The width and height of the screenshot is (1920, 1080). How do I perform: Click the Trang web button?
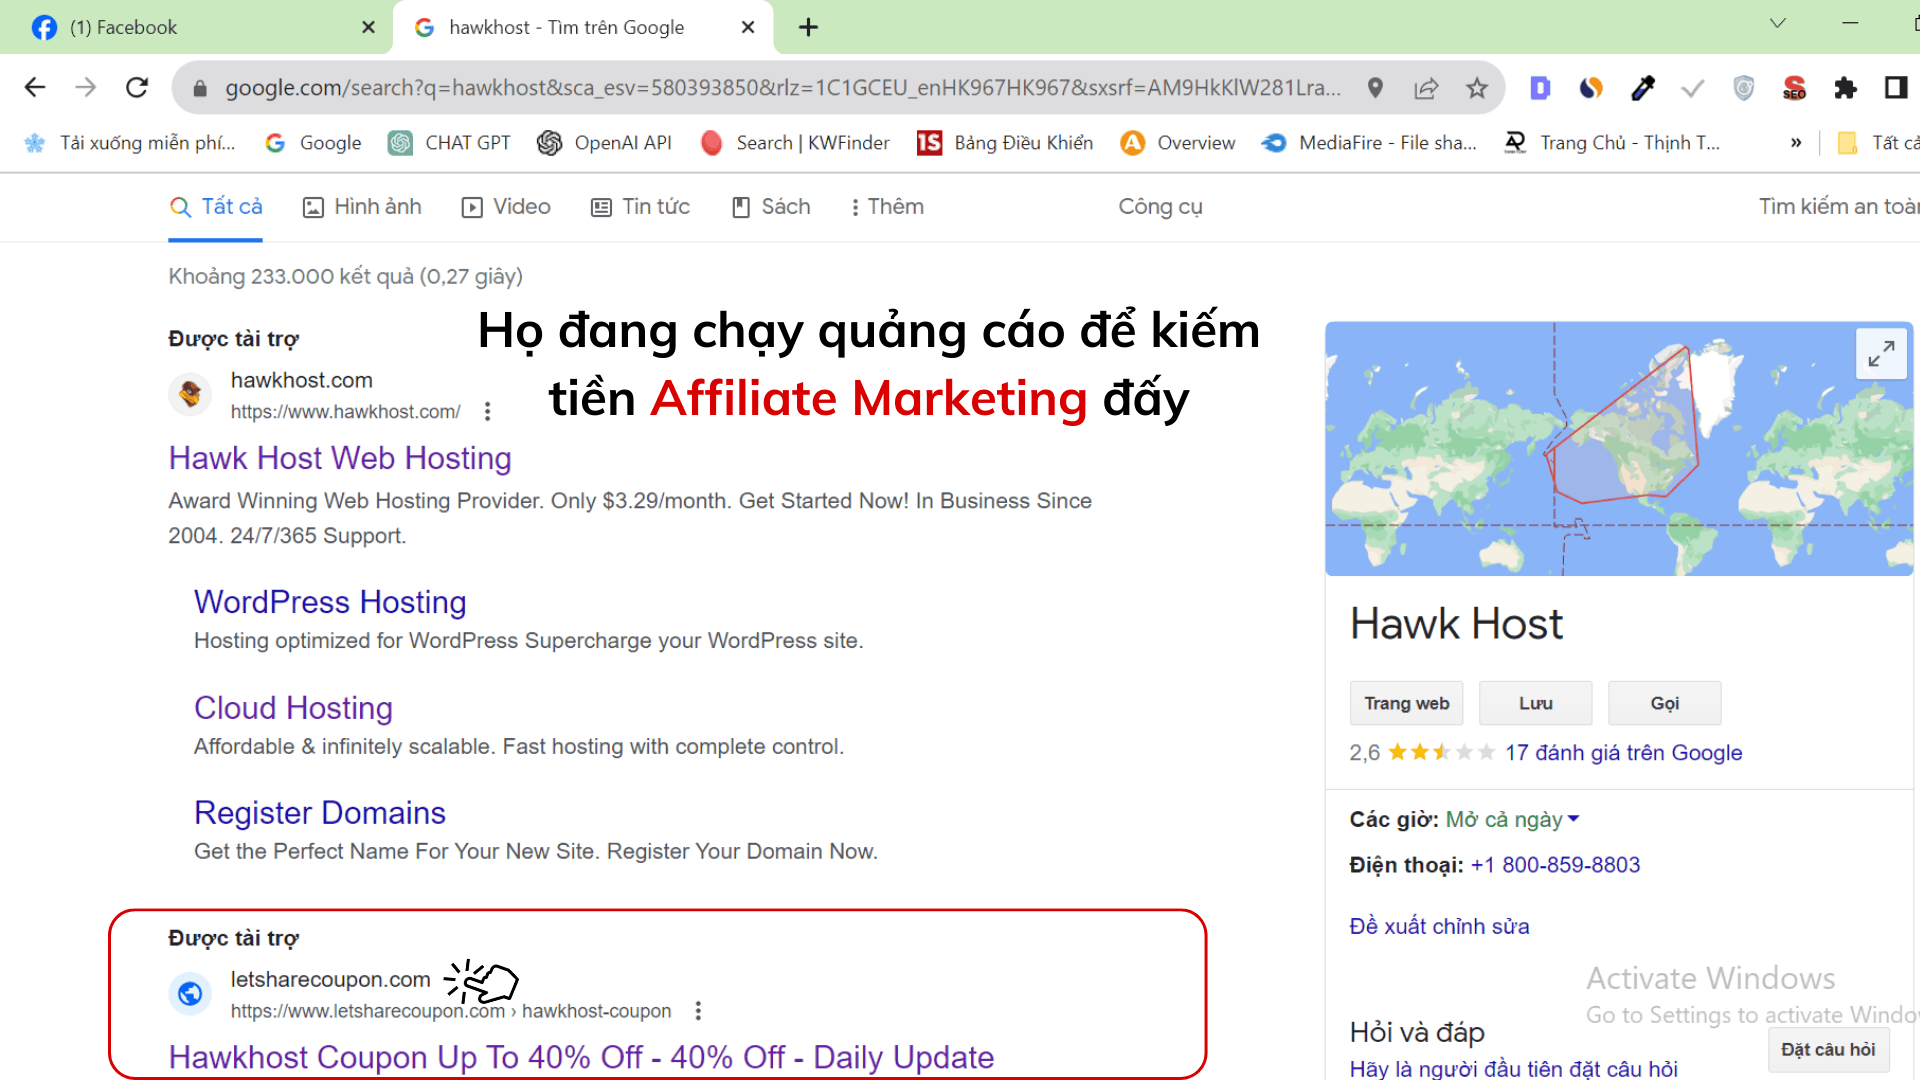(1406, 703)
